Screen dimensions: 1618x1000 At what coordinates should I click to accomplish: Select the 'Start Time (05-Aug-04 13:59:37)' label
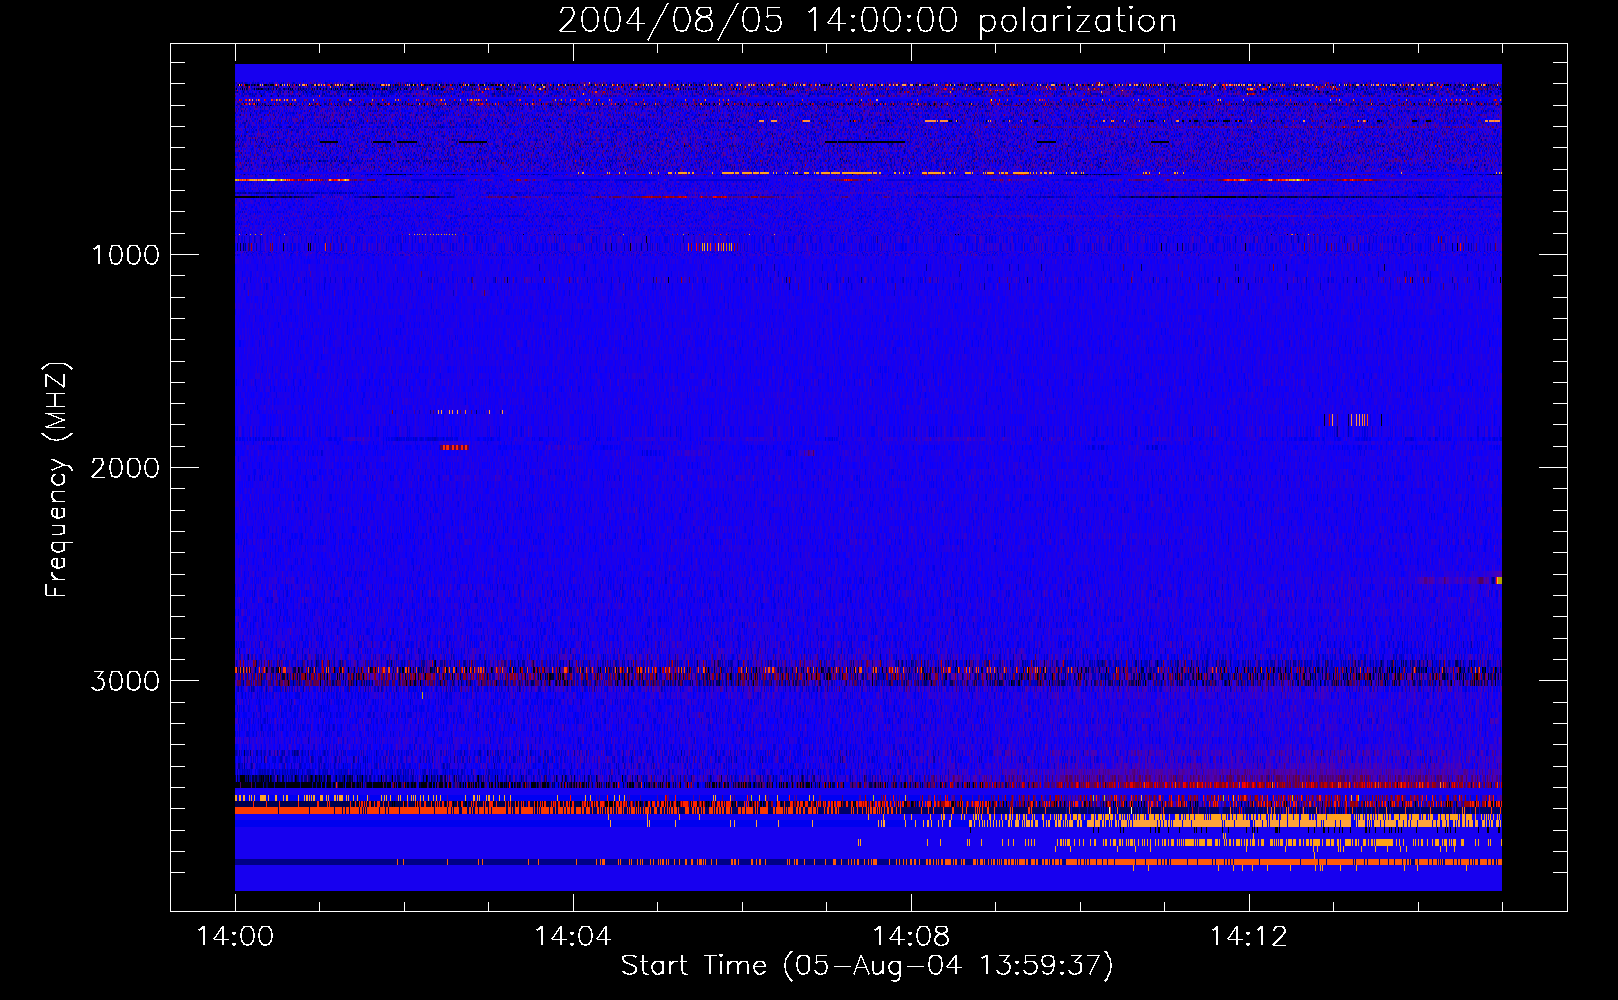(867, 966)
